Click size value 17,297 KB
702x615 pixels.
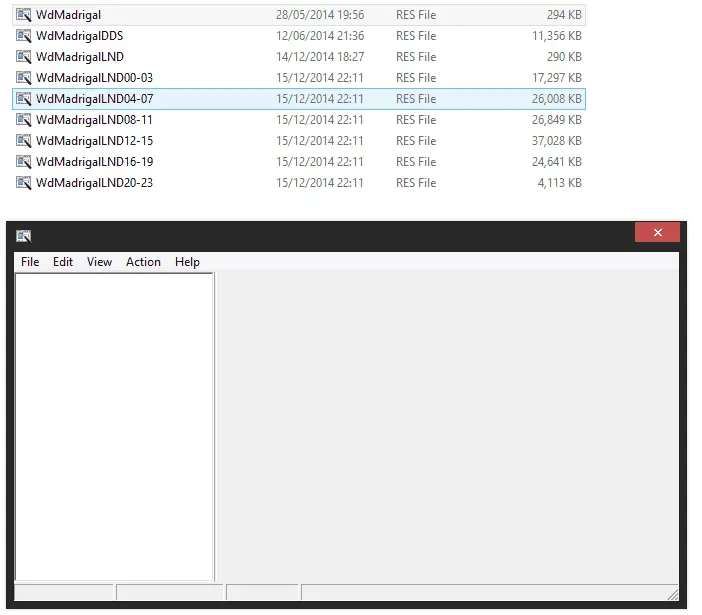(557, 78)
